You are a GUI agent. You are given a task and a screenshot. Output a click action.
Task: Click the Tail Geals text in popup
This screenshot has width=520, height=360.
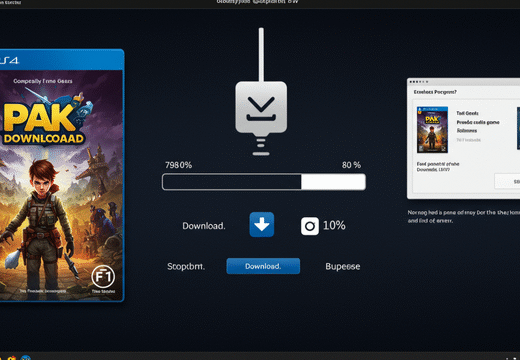(x=467, y=113)
